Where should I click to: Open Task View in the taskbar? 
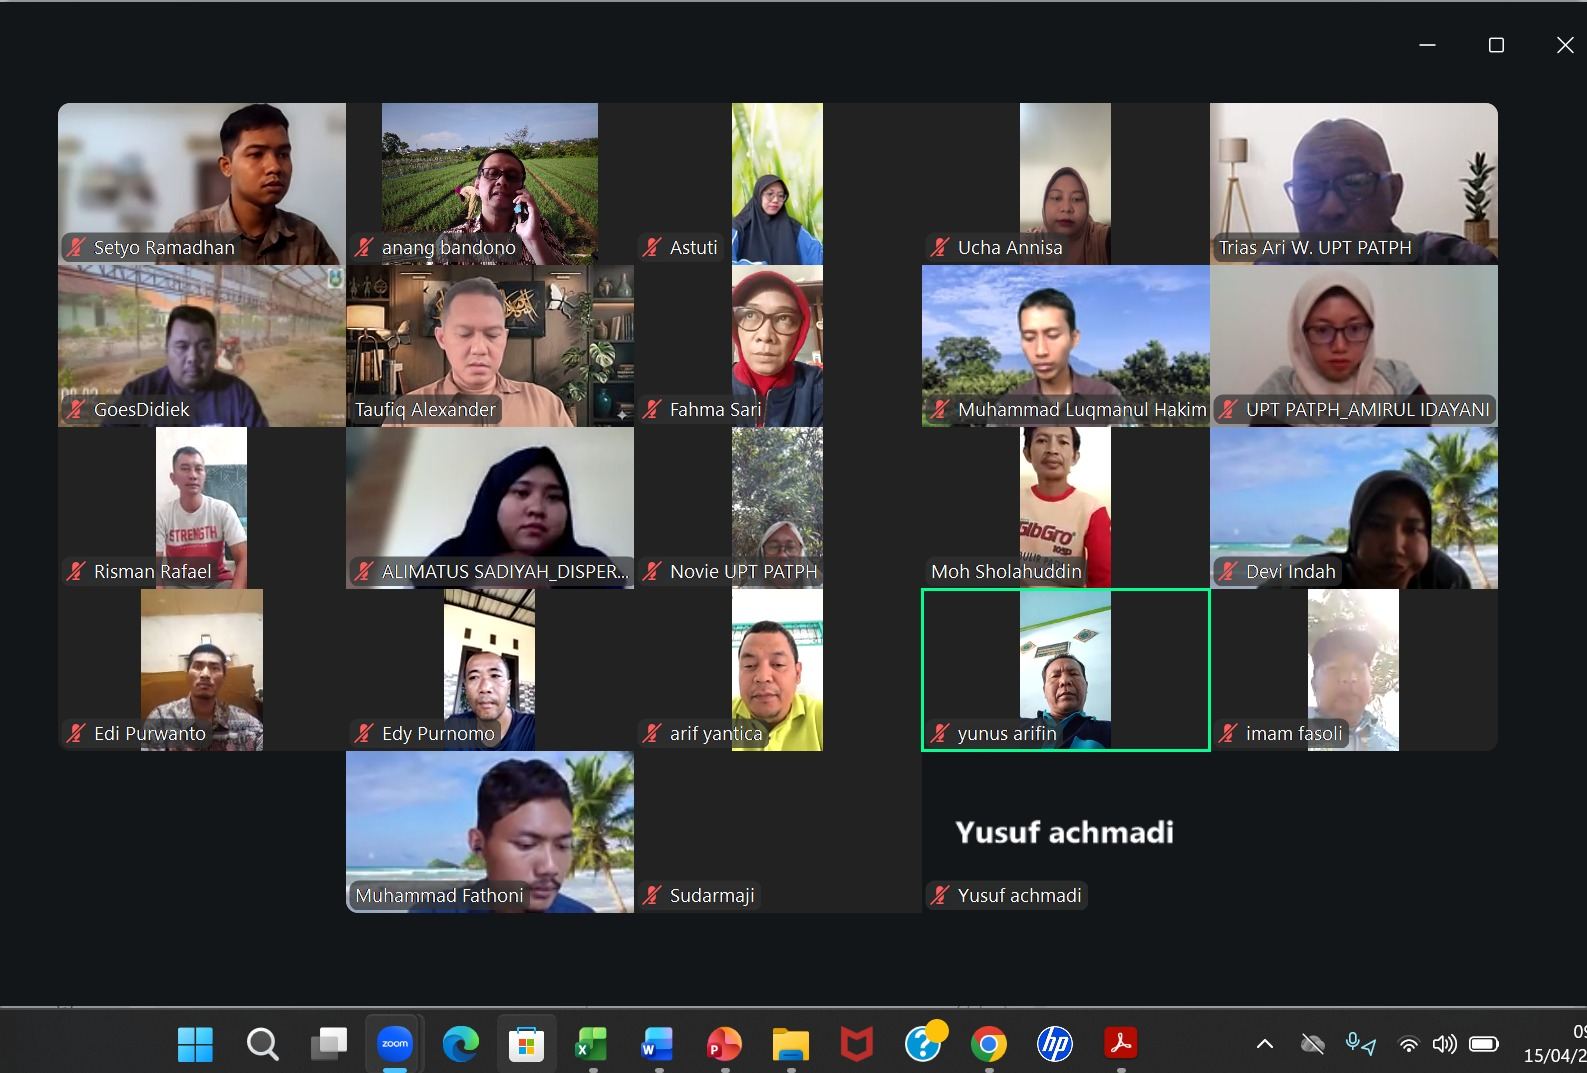328,1044
